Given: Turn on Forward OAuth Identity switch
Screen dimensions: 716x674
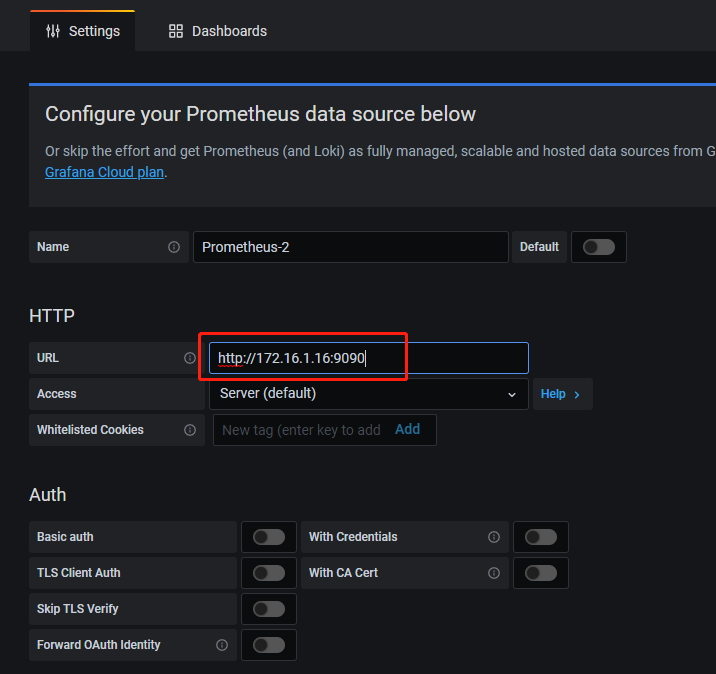Looking at the screenshot, I should click(x=268, y=645).
